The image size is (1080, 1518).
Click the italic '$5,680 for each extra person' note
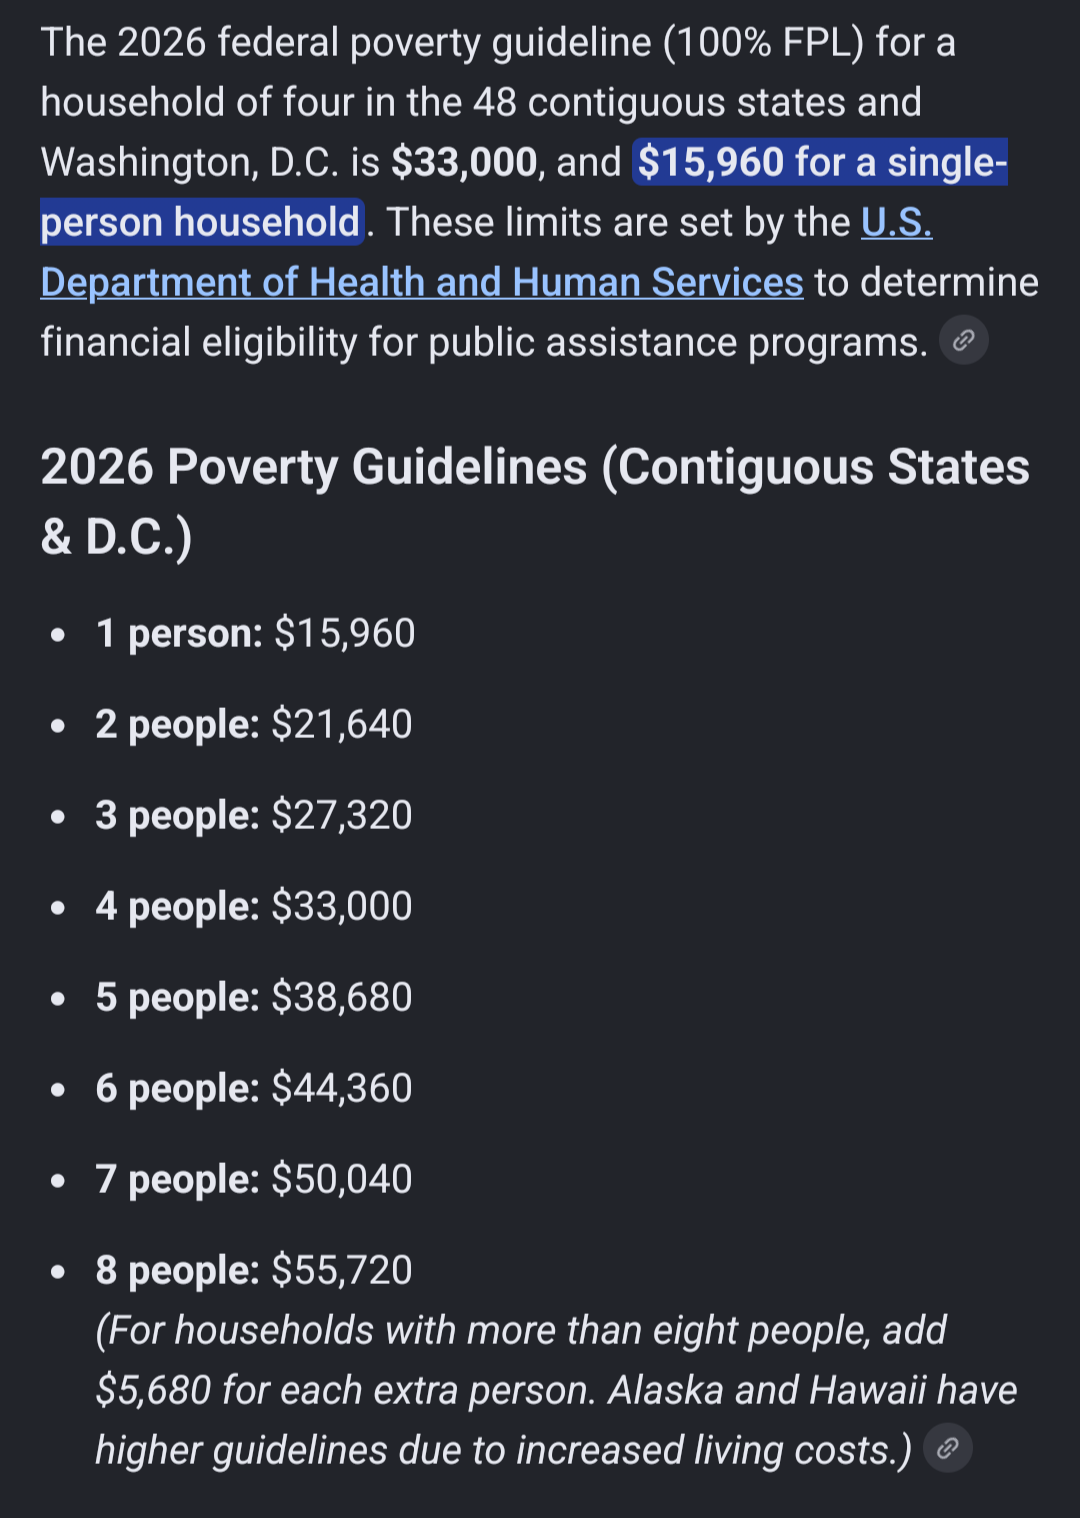pos(345,1390)
